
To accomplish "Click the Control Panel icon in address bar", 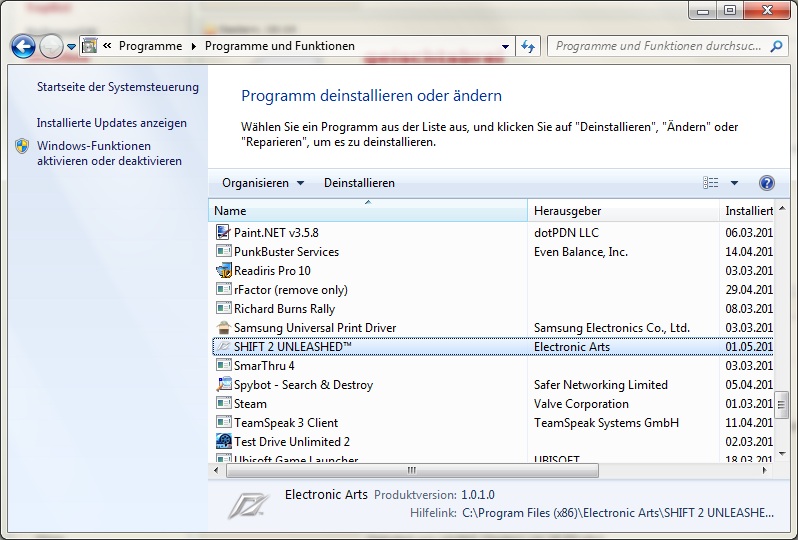I will point(90,46).
